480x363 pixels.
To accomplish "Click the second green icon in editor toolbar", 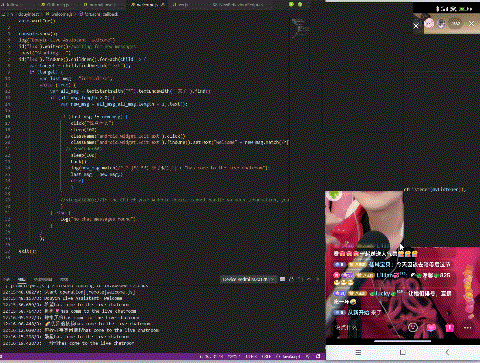I will (x=300, y=4).
